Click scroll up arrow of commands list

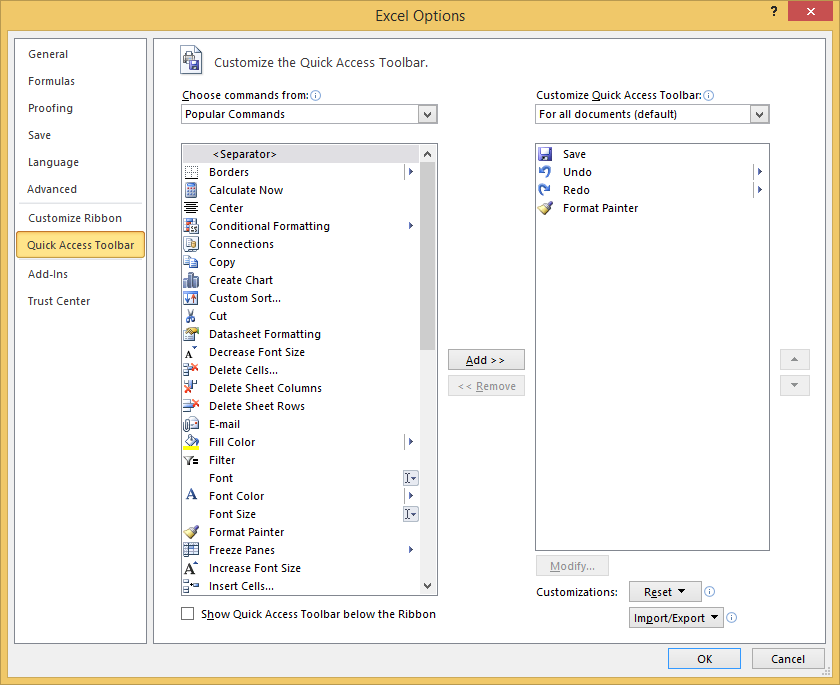pyautogui.click(x=428, y=154)
